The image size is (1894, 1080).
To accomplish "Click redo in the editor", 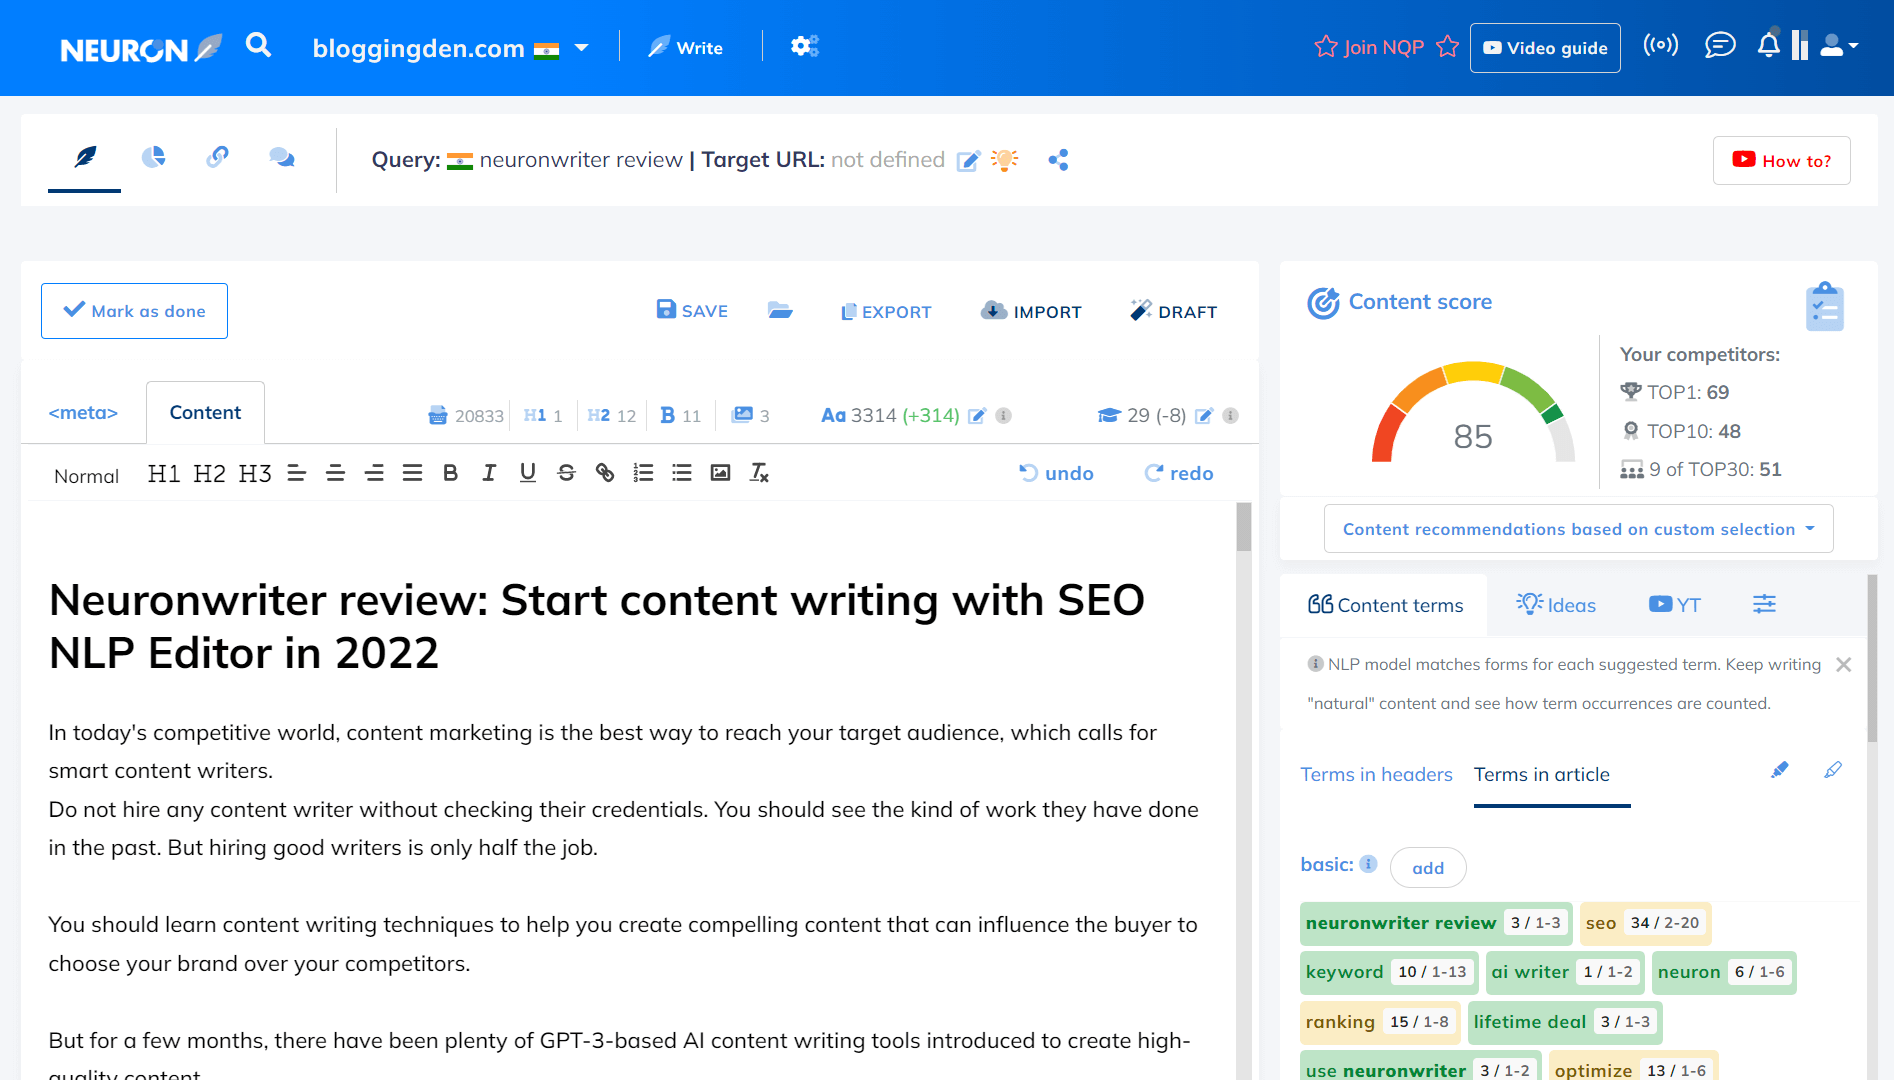I will (x=1179, y=473).
